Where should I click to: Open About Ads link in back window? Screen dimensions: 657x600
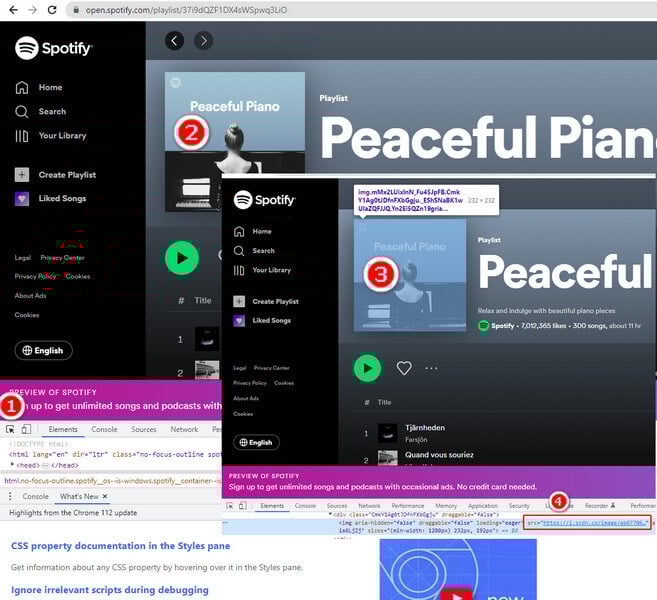(30, 295)
